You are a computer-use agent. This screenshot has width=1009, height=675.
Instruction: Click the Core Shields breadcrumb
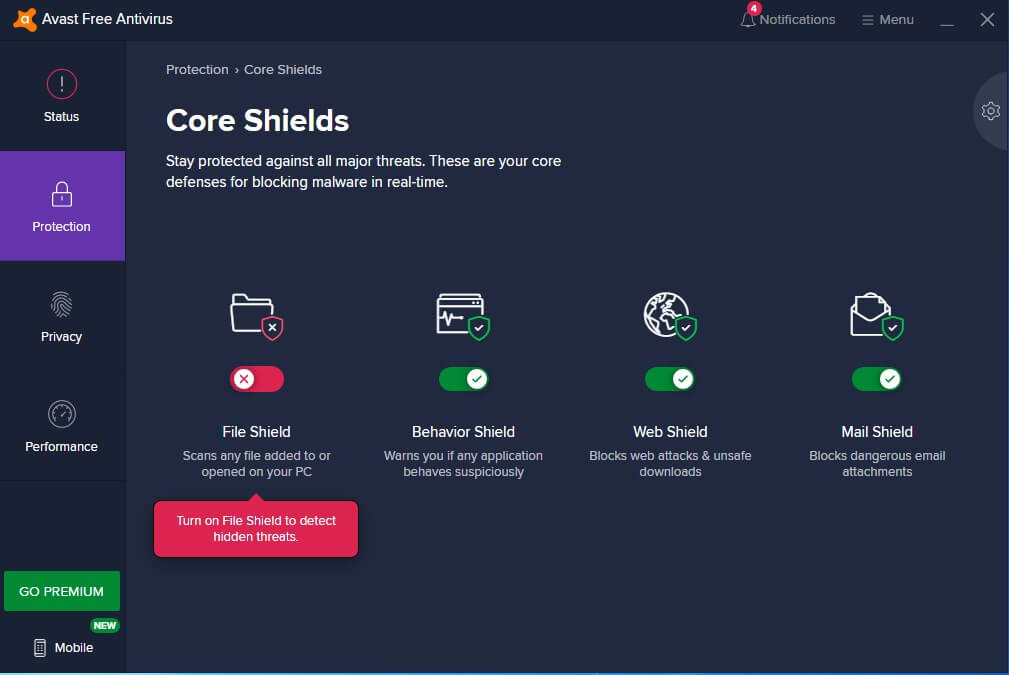282,69
